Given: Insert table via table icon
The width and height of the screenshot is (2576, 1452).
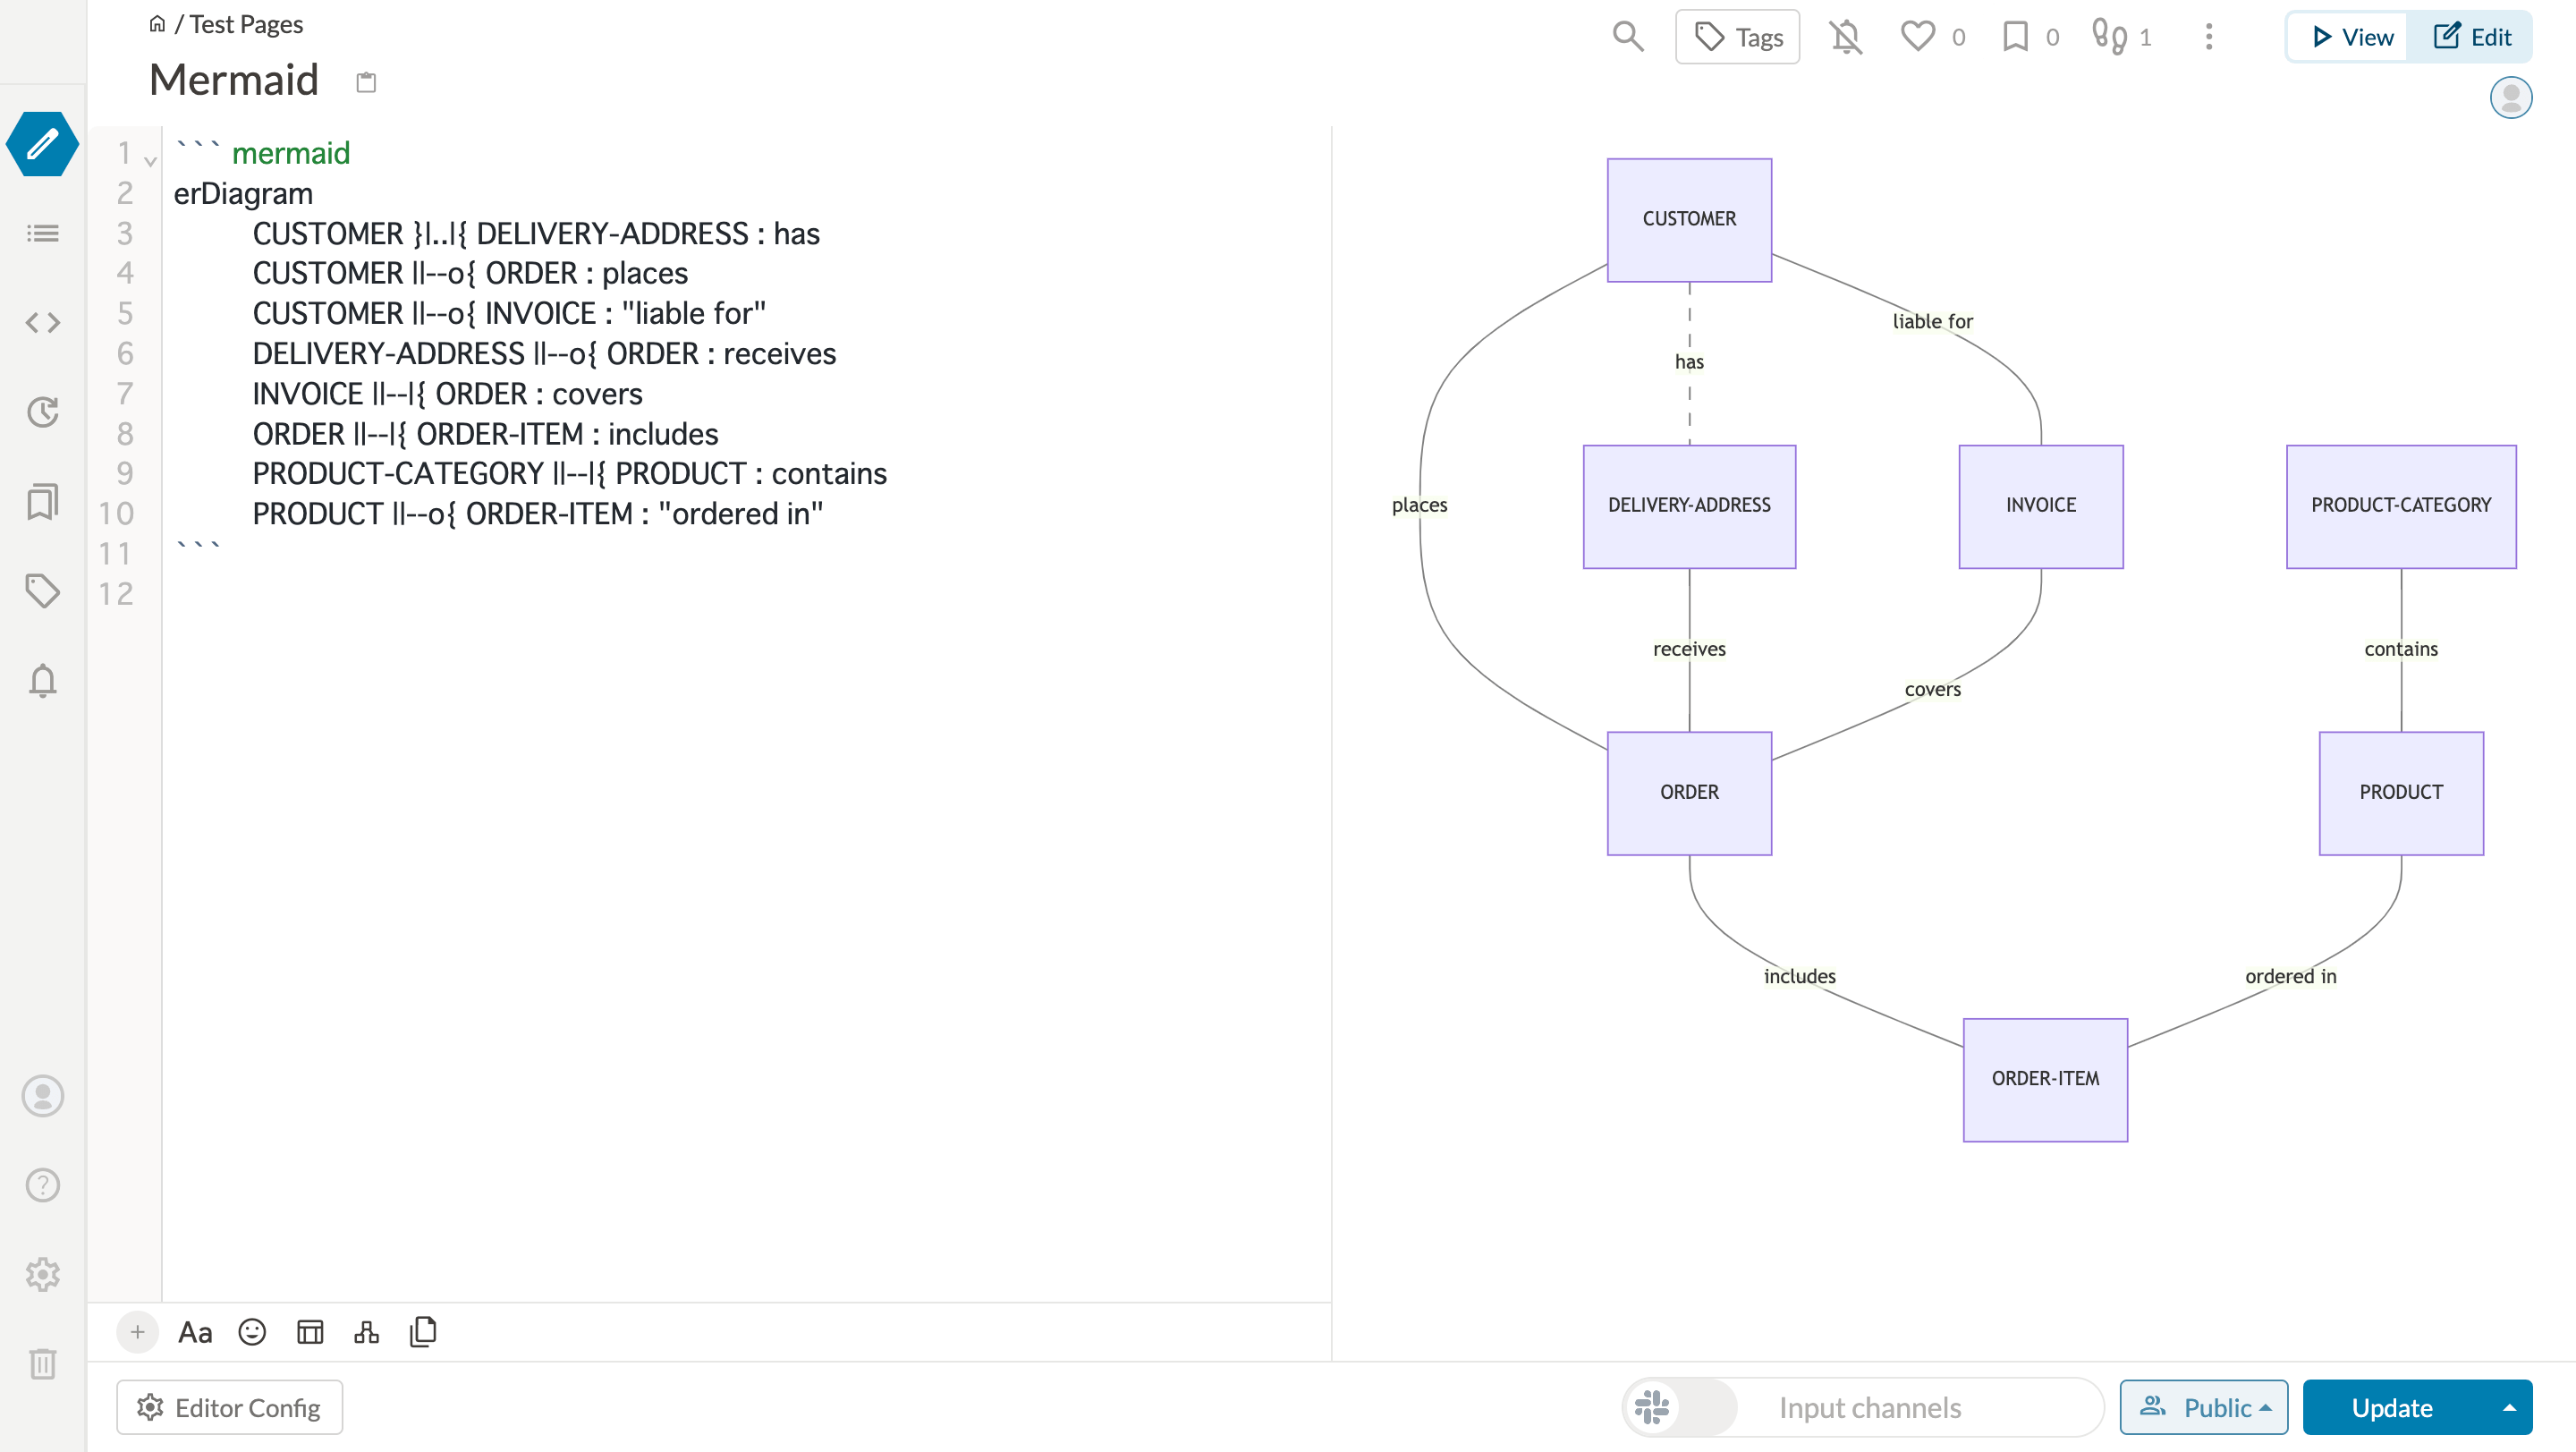Looking at the screenshot, I should click(x=310, y=1332).
